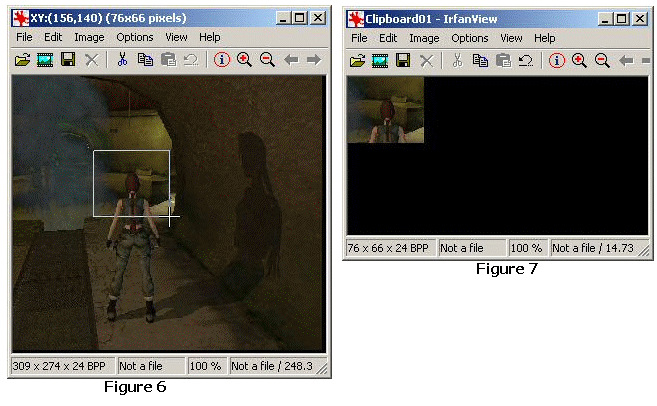Zoom in magnifier icon, left window

[x=244, y=59]
